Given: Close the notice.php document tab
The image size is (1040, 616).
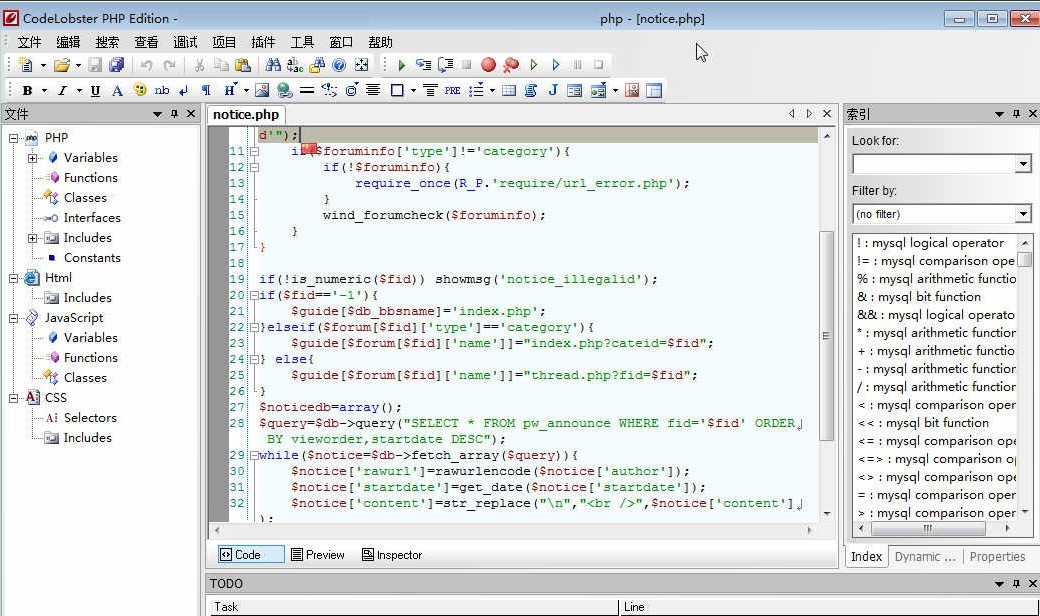Looking at the screenshot, I should 827,113.
